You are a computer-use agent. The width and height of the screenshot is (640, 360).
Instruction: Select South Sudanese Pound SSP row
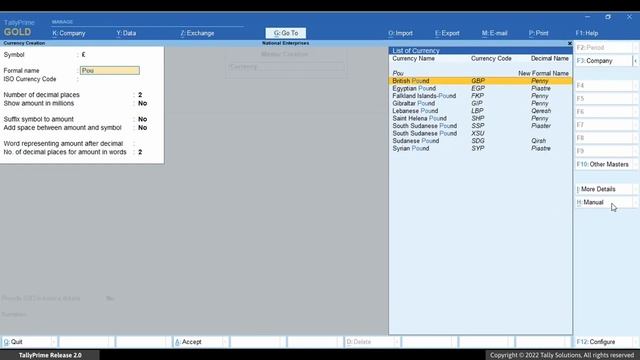pos(480,126)
